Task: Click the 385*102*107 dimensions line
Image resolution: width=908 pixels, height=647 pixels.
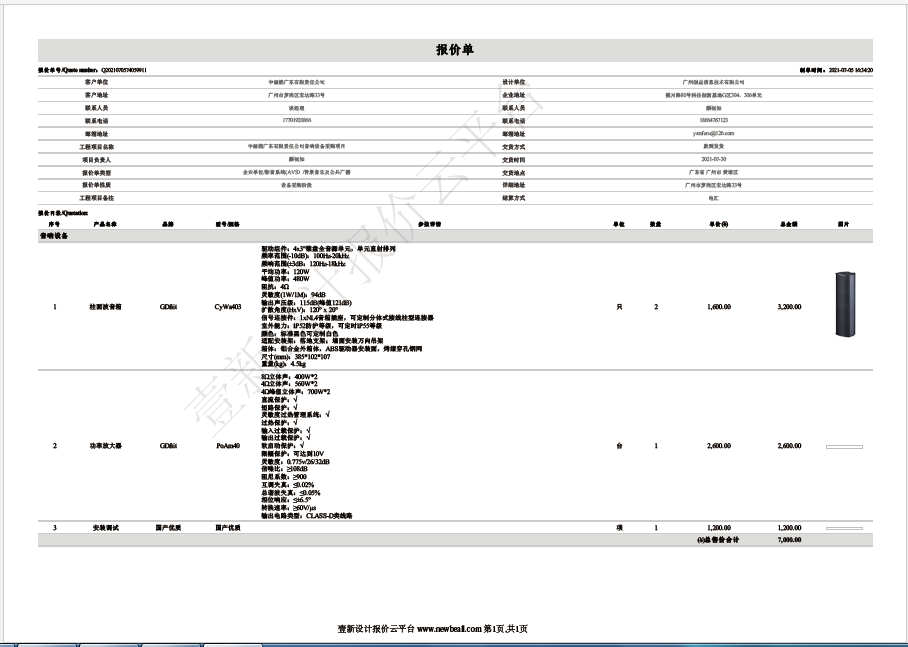Action: 295,357
